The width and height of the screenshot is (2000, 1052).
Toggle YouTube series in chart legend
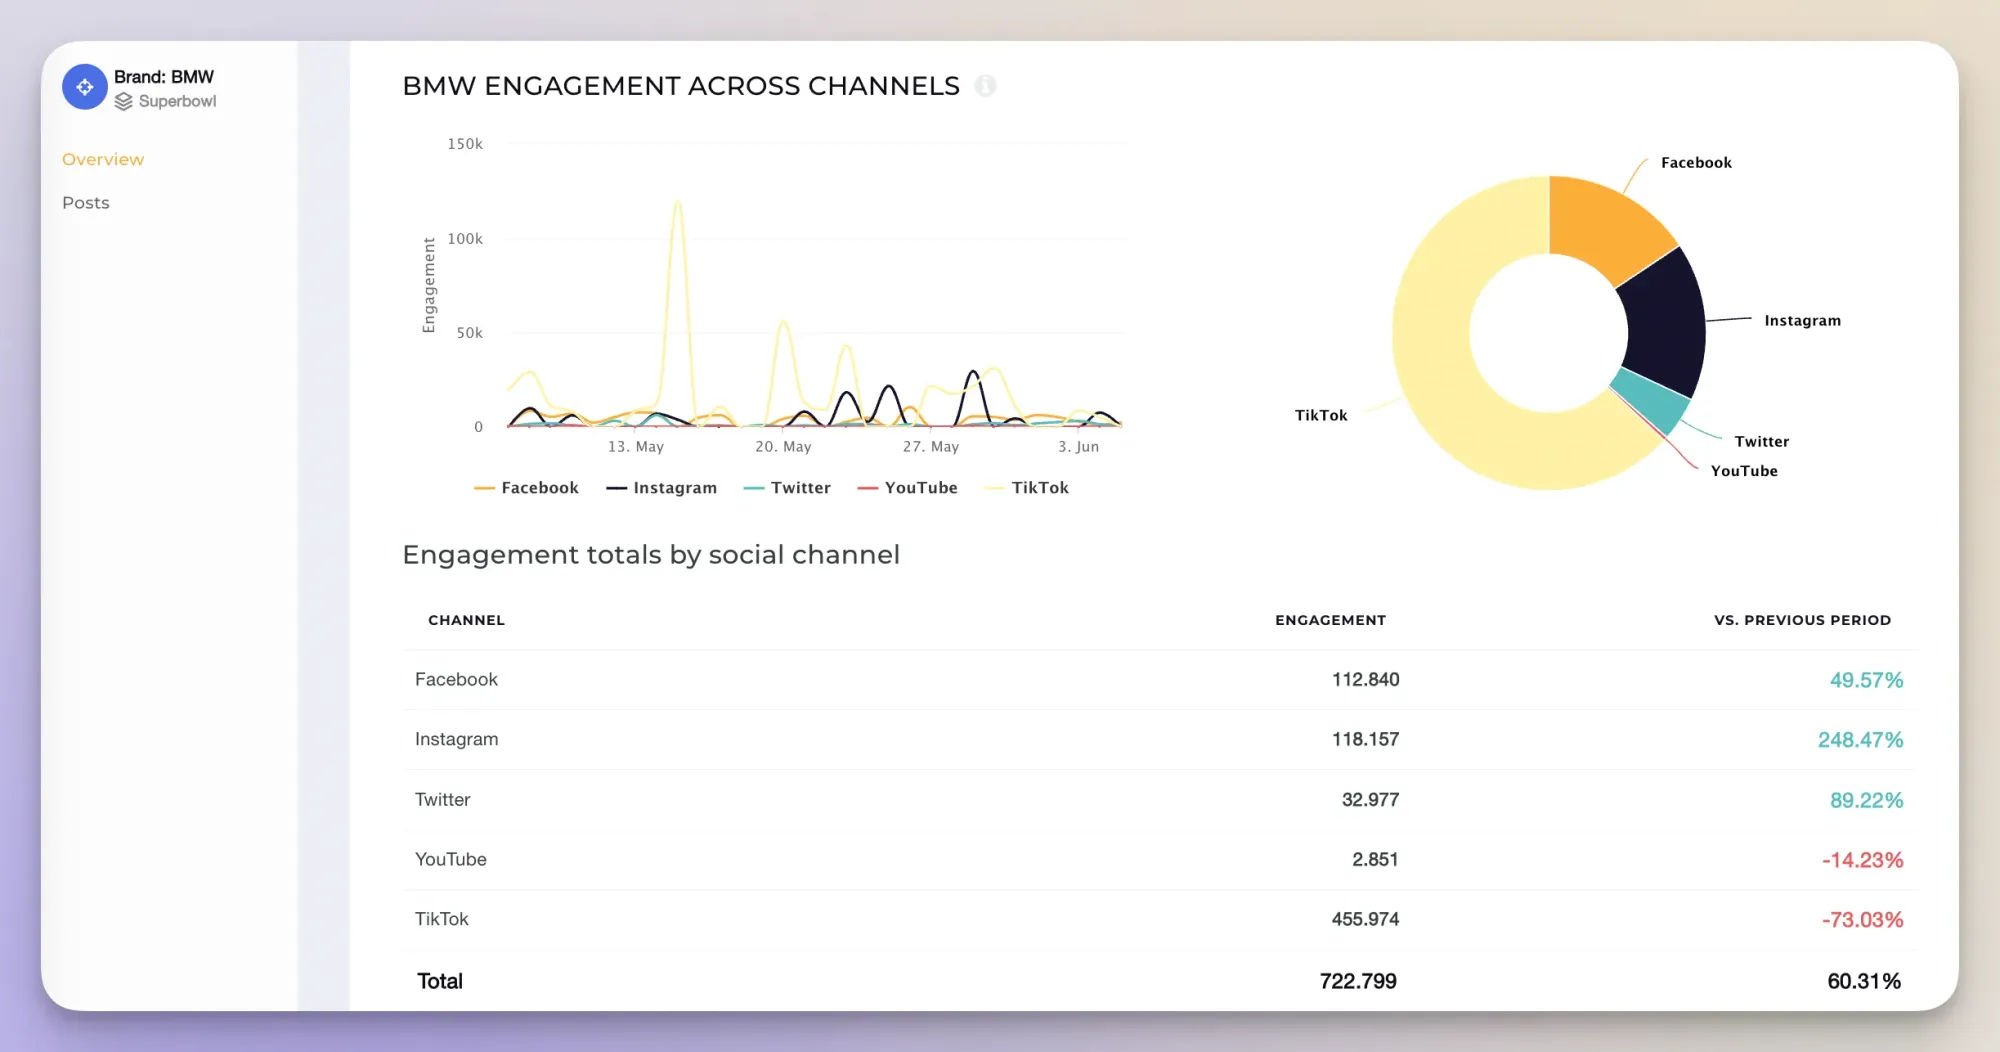[x=907, y=488]
